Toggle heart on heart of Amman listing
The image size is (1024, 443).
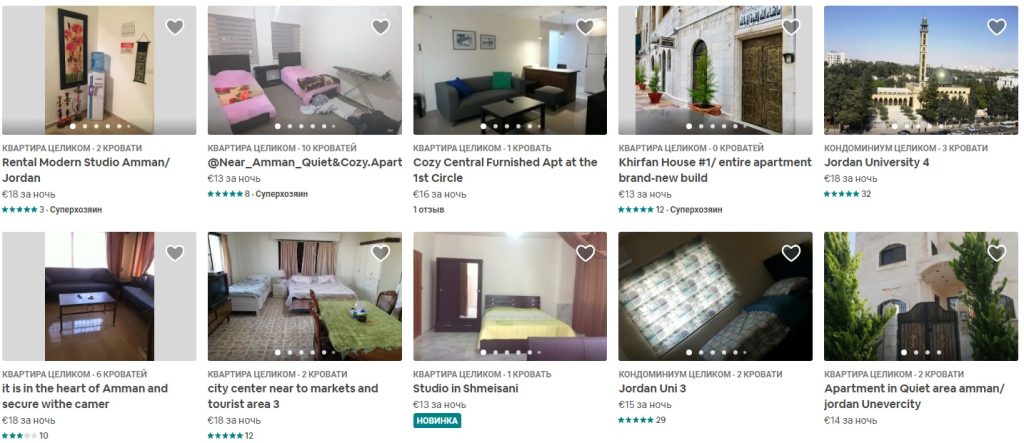click(x=174, y=253)
